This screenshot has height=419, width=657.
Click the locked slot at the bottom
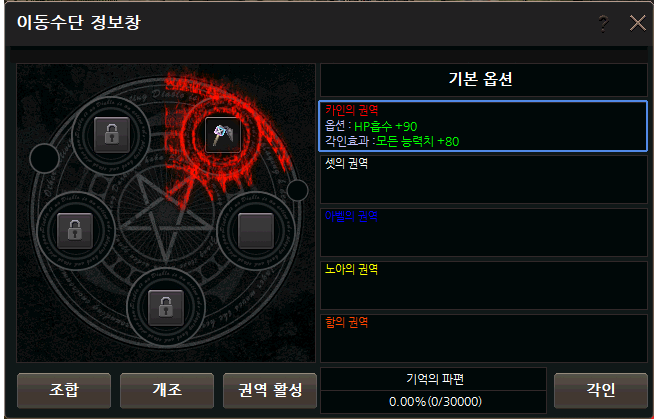click(166, 307)
